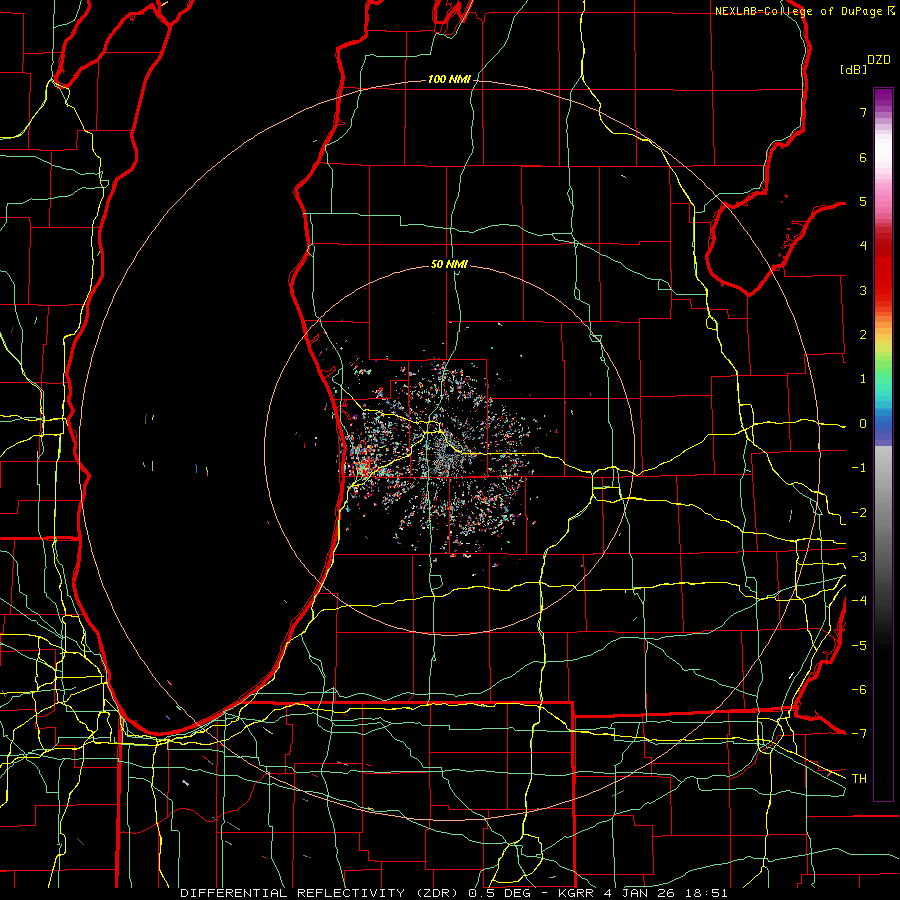Click the DZD legend title
The width and height of the screenshot is (900, 900).
(x=878, y=60)
